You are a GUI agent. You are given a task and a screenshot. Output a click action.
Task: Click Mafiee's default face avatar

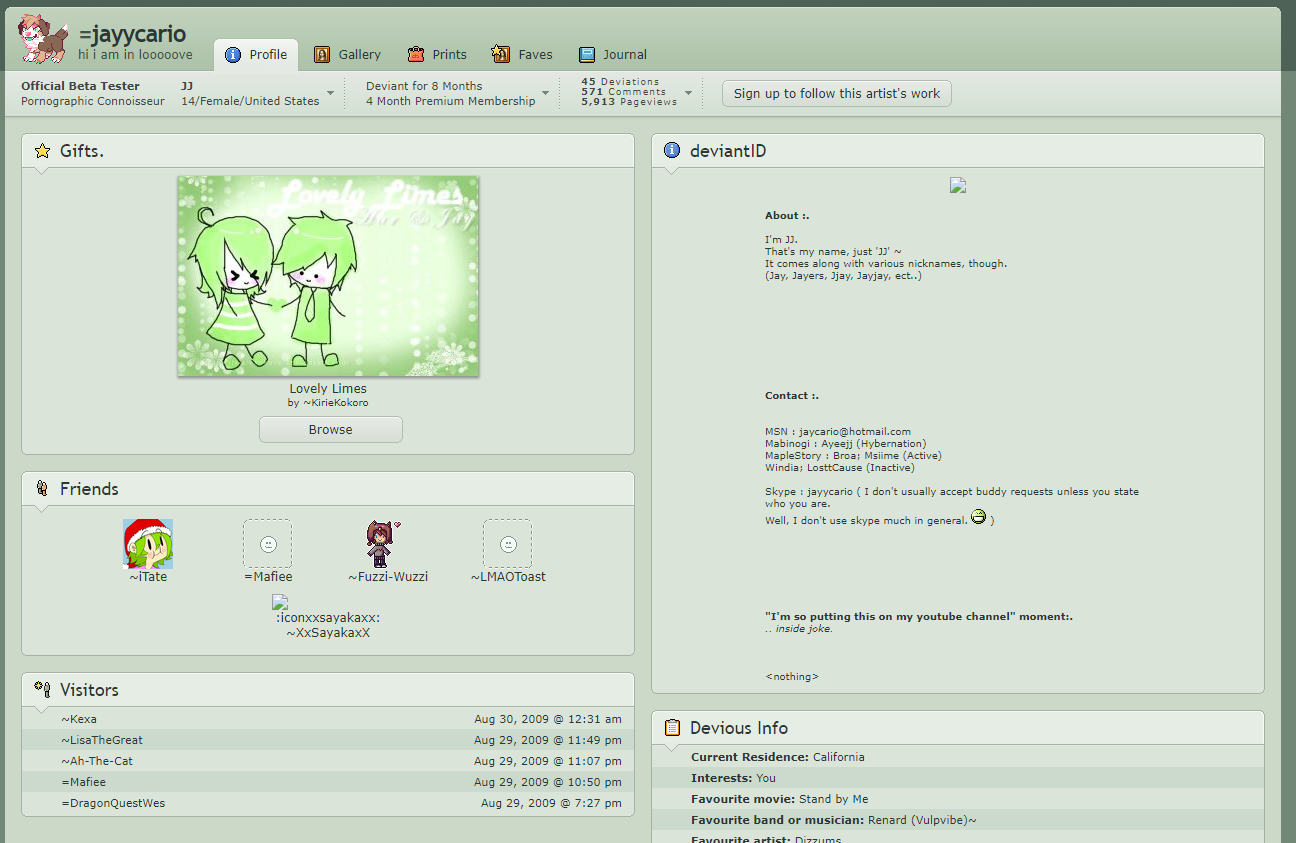point(268,544)
